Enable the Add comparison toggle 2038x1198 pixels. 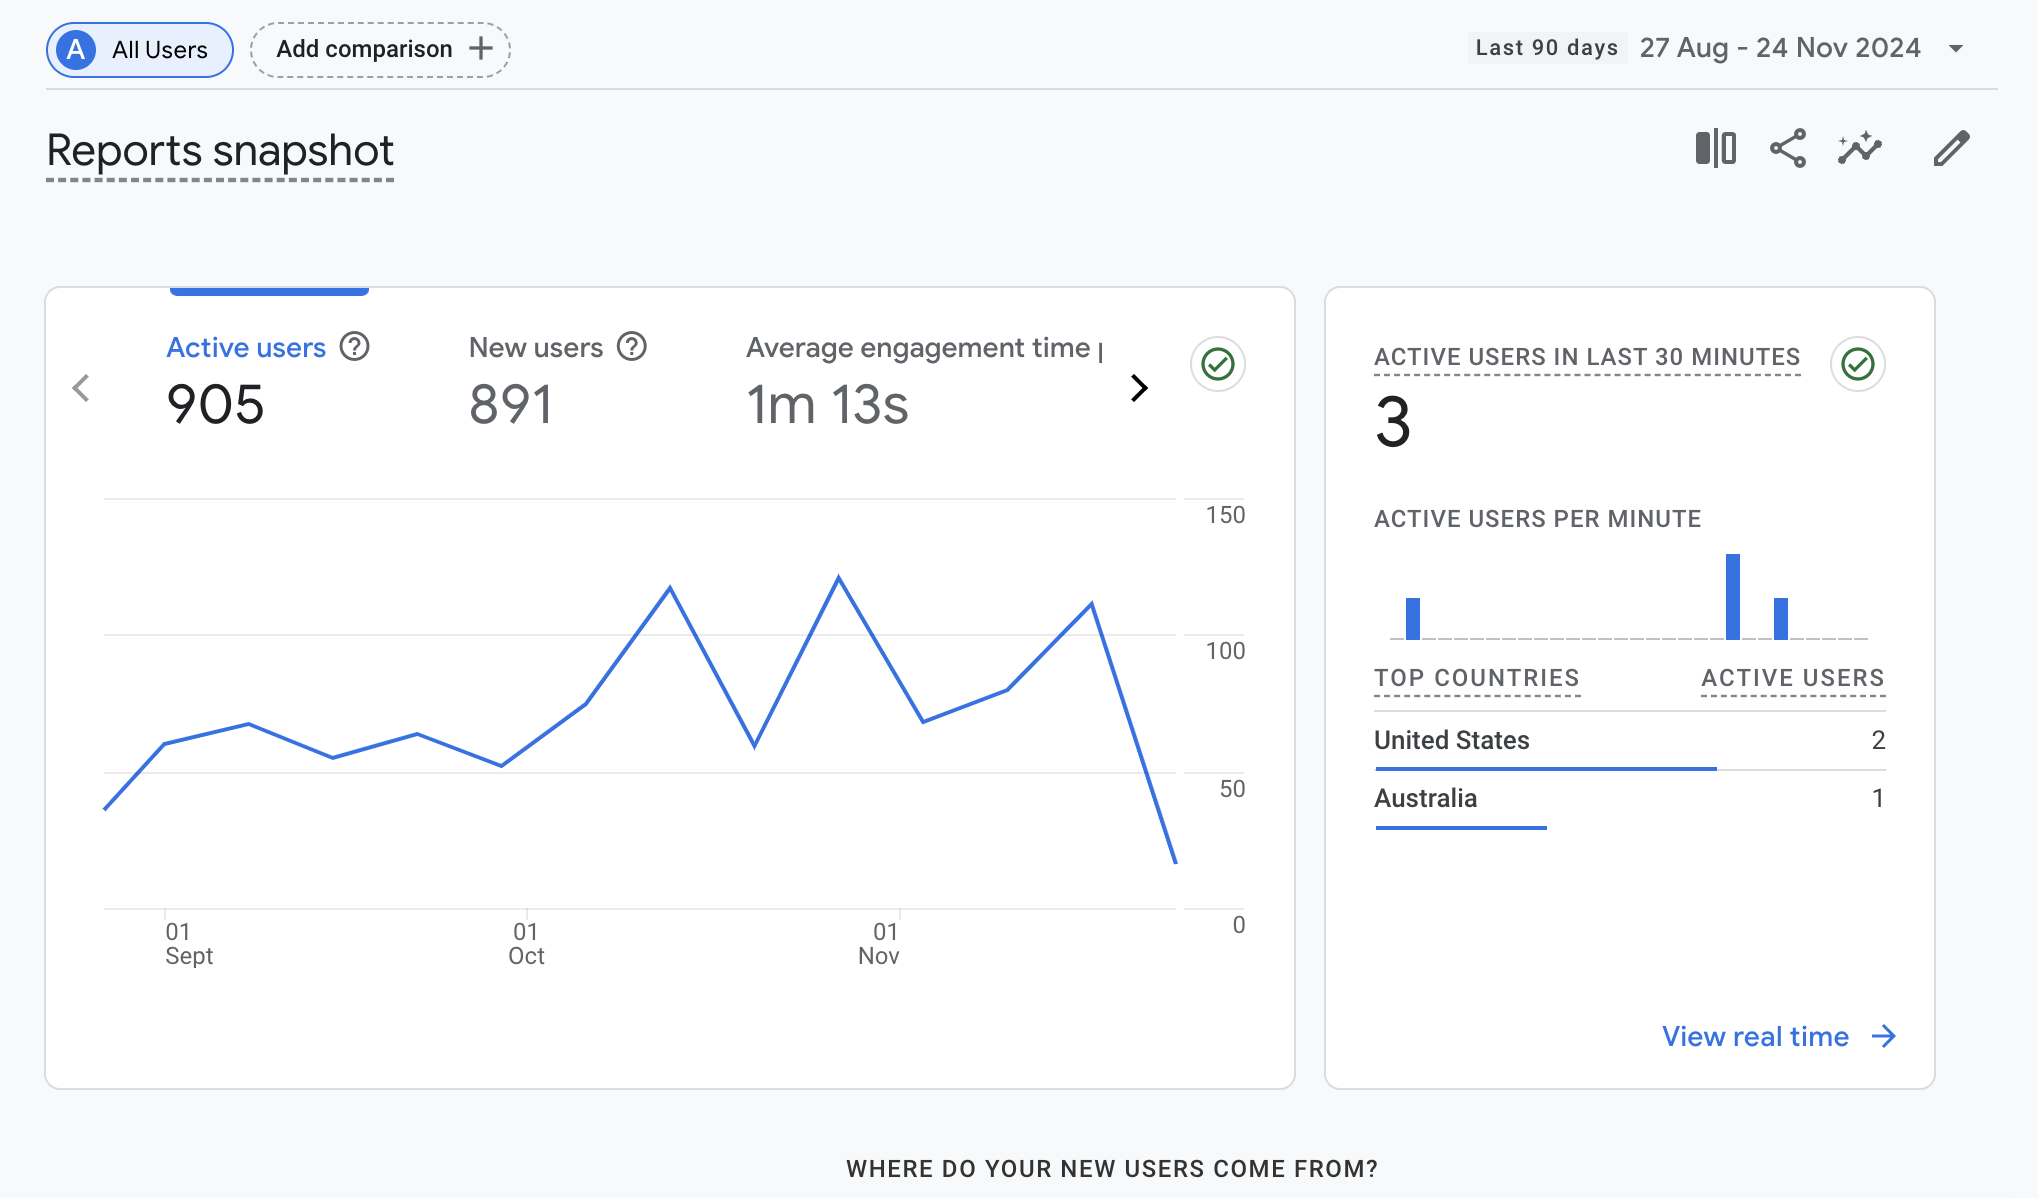coord(379,48)
